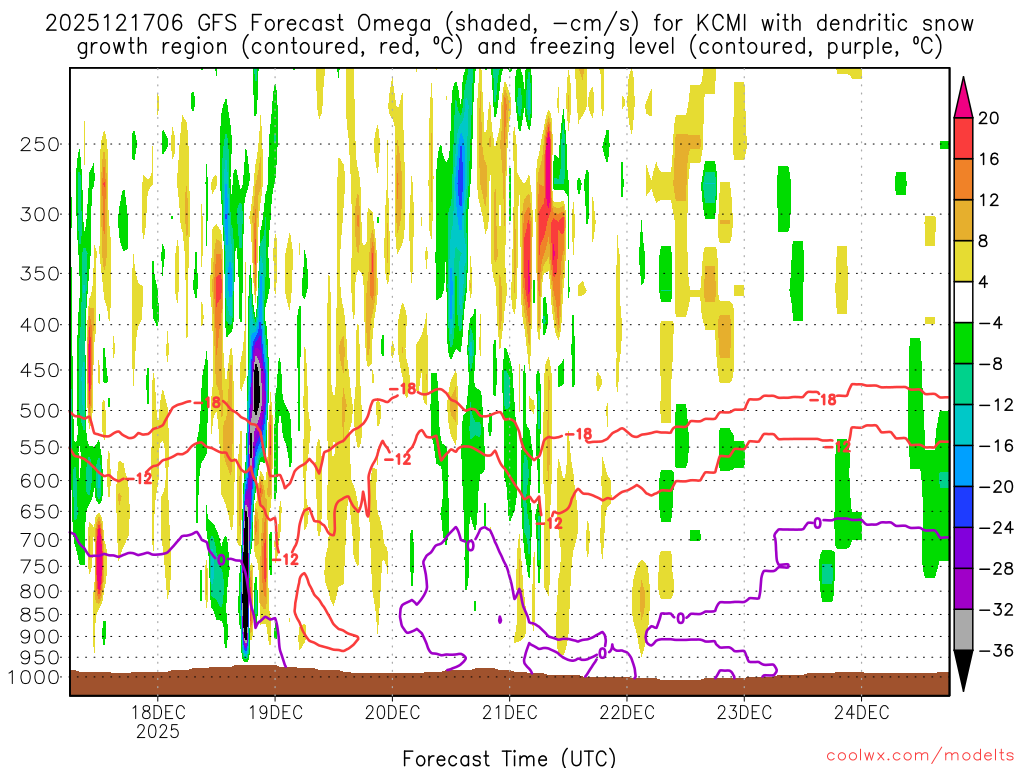
Task: Open the coolwx.com/modelts link
Action: pos(920,756)
